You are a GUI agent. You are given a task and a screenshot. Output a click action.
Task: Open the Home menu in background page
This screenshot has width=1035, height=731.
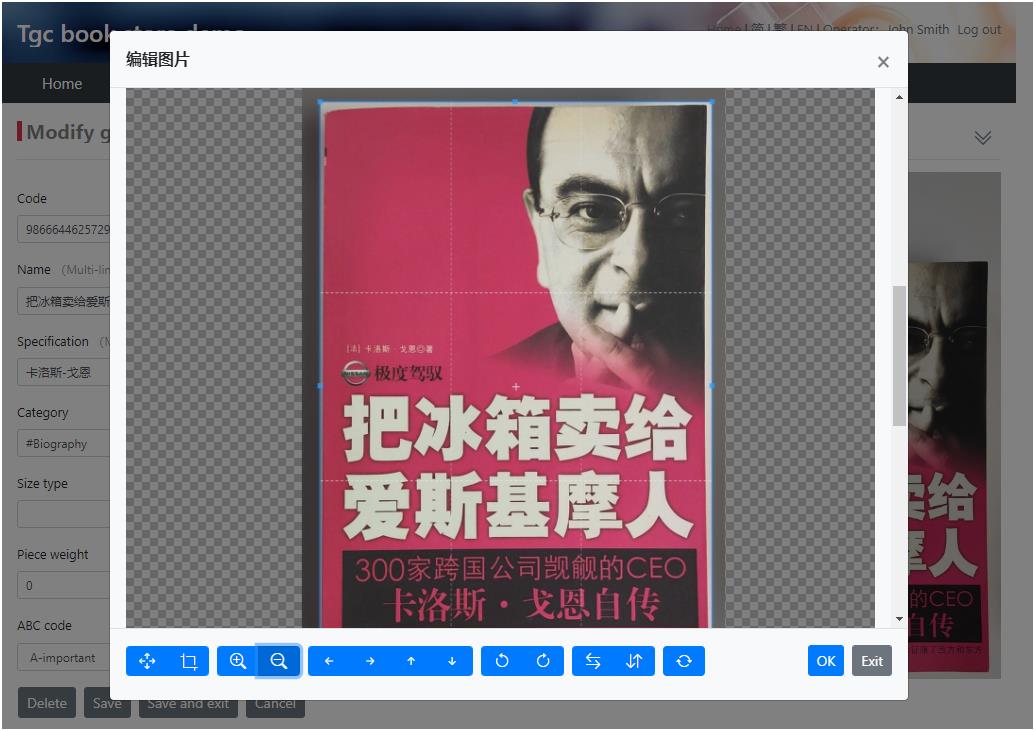click(x=62, y=84)
